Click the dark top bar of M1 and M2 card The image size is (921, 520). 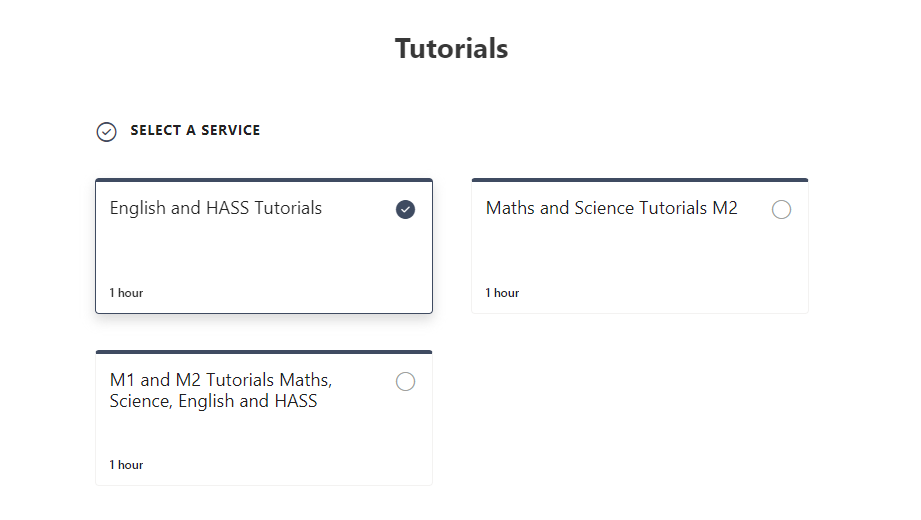tap(263, 352)
